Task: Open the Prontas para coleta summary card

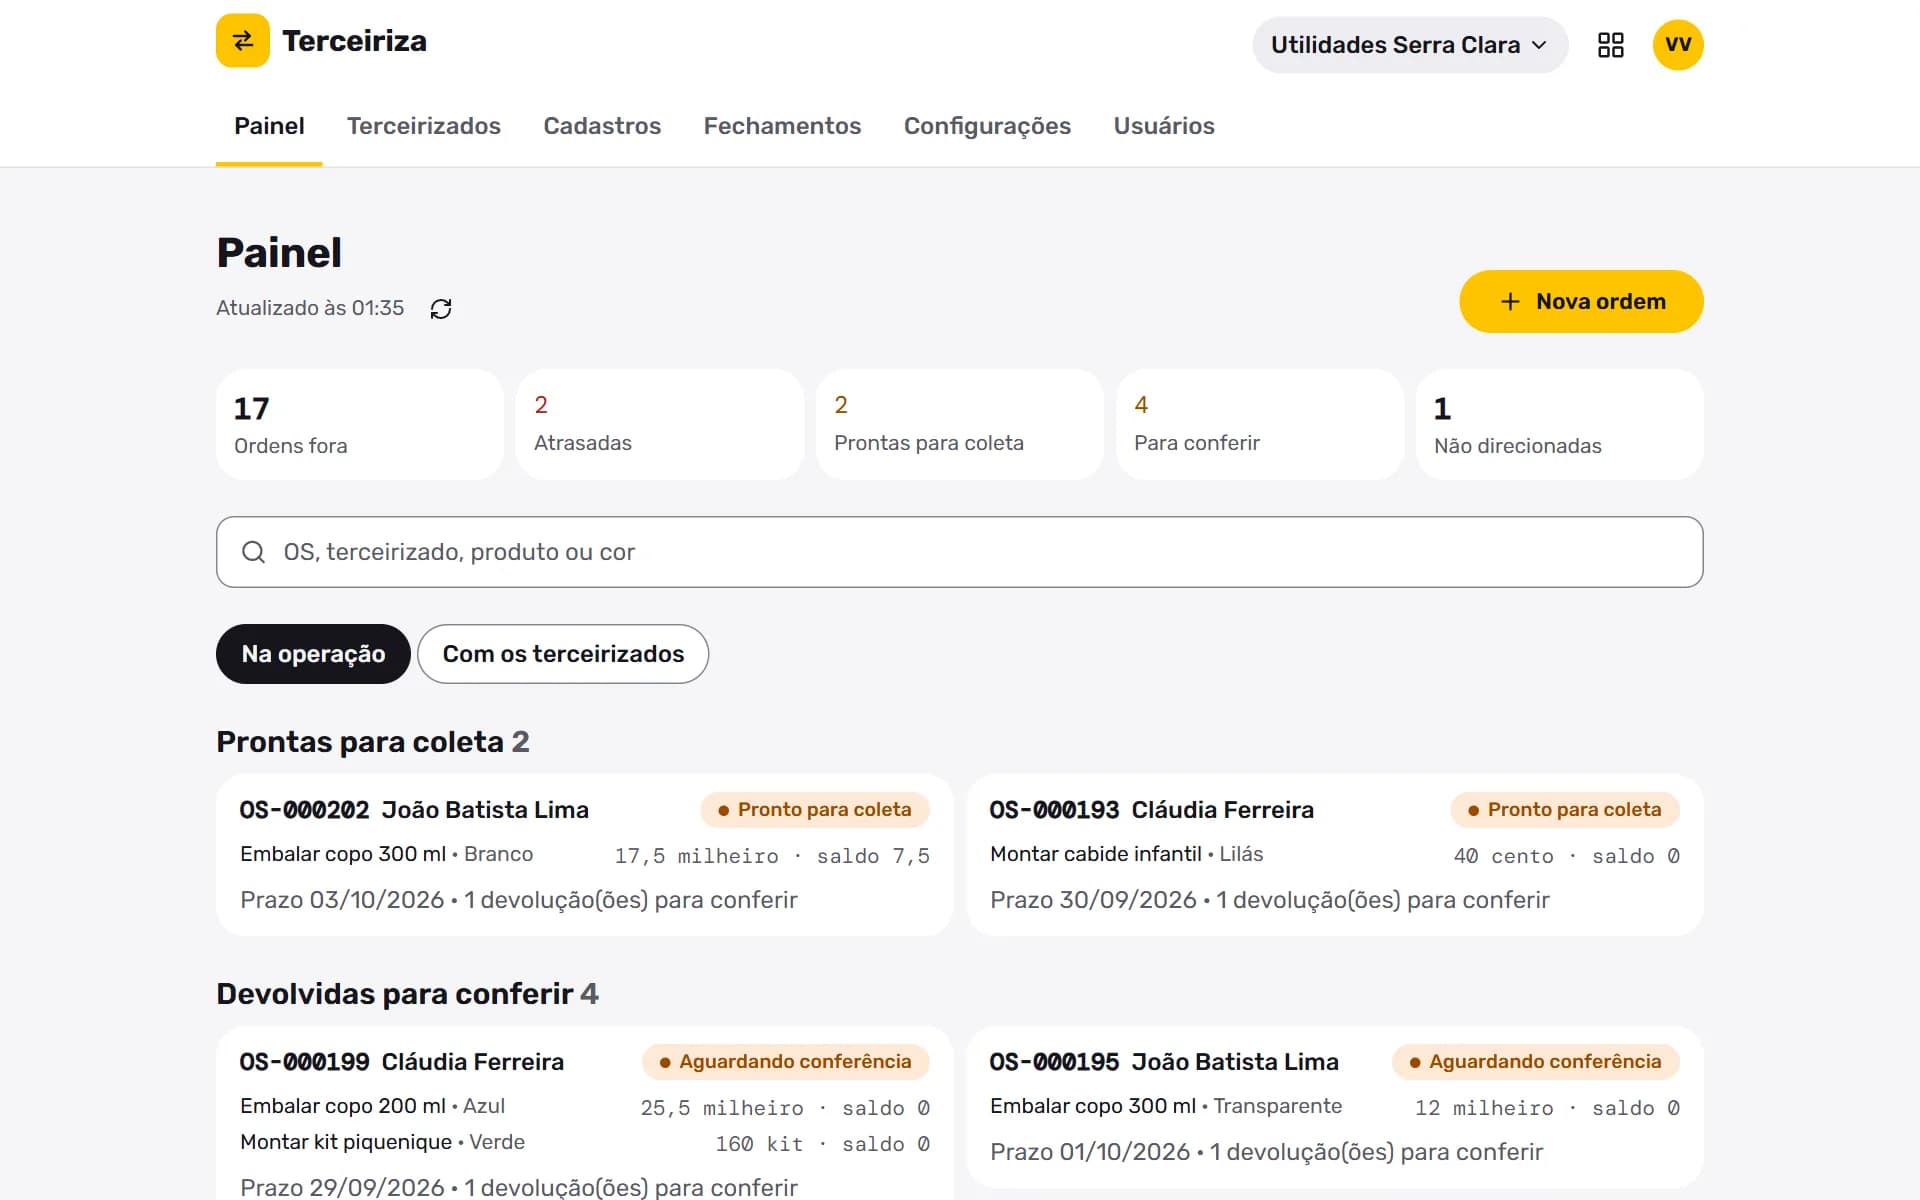Action: pos(960,425)
